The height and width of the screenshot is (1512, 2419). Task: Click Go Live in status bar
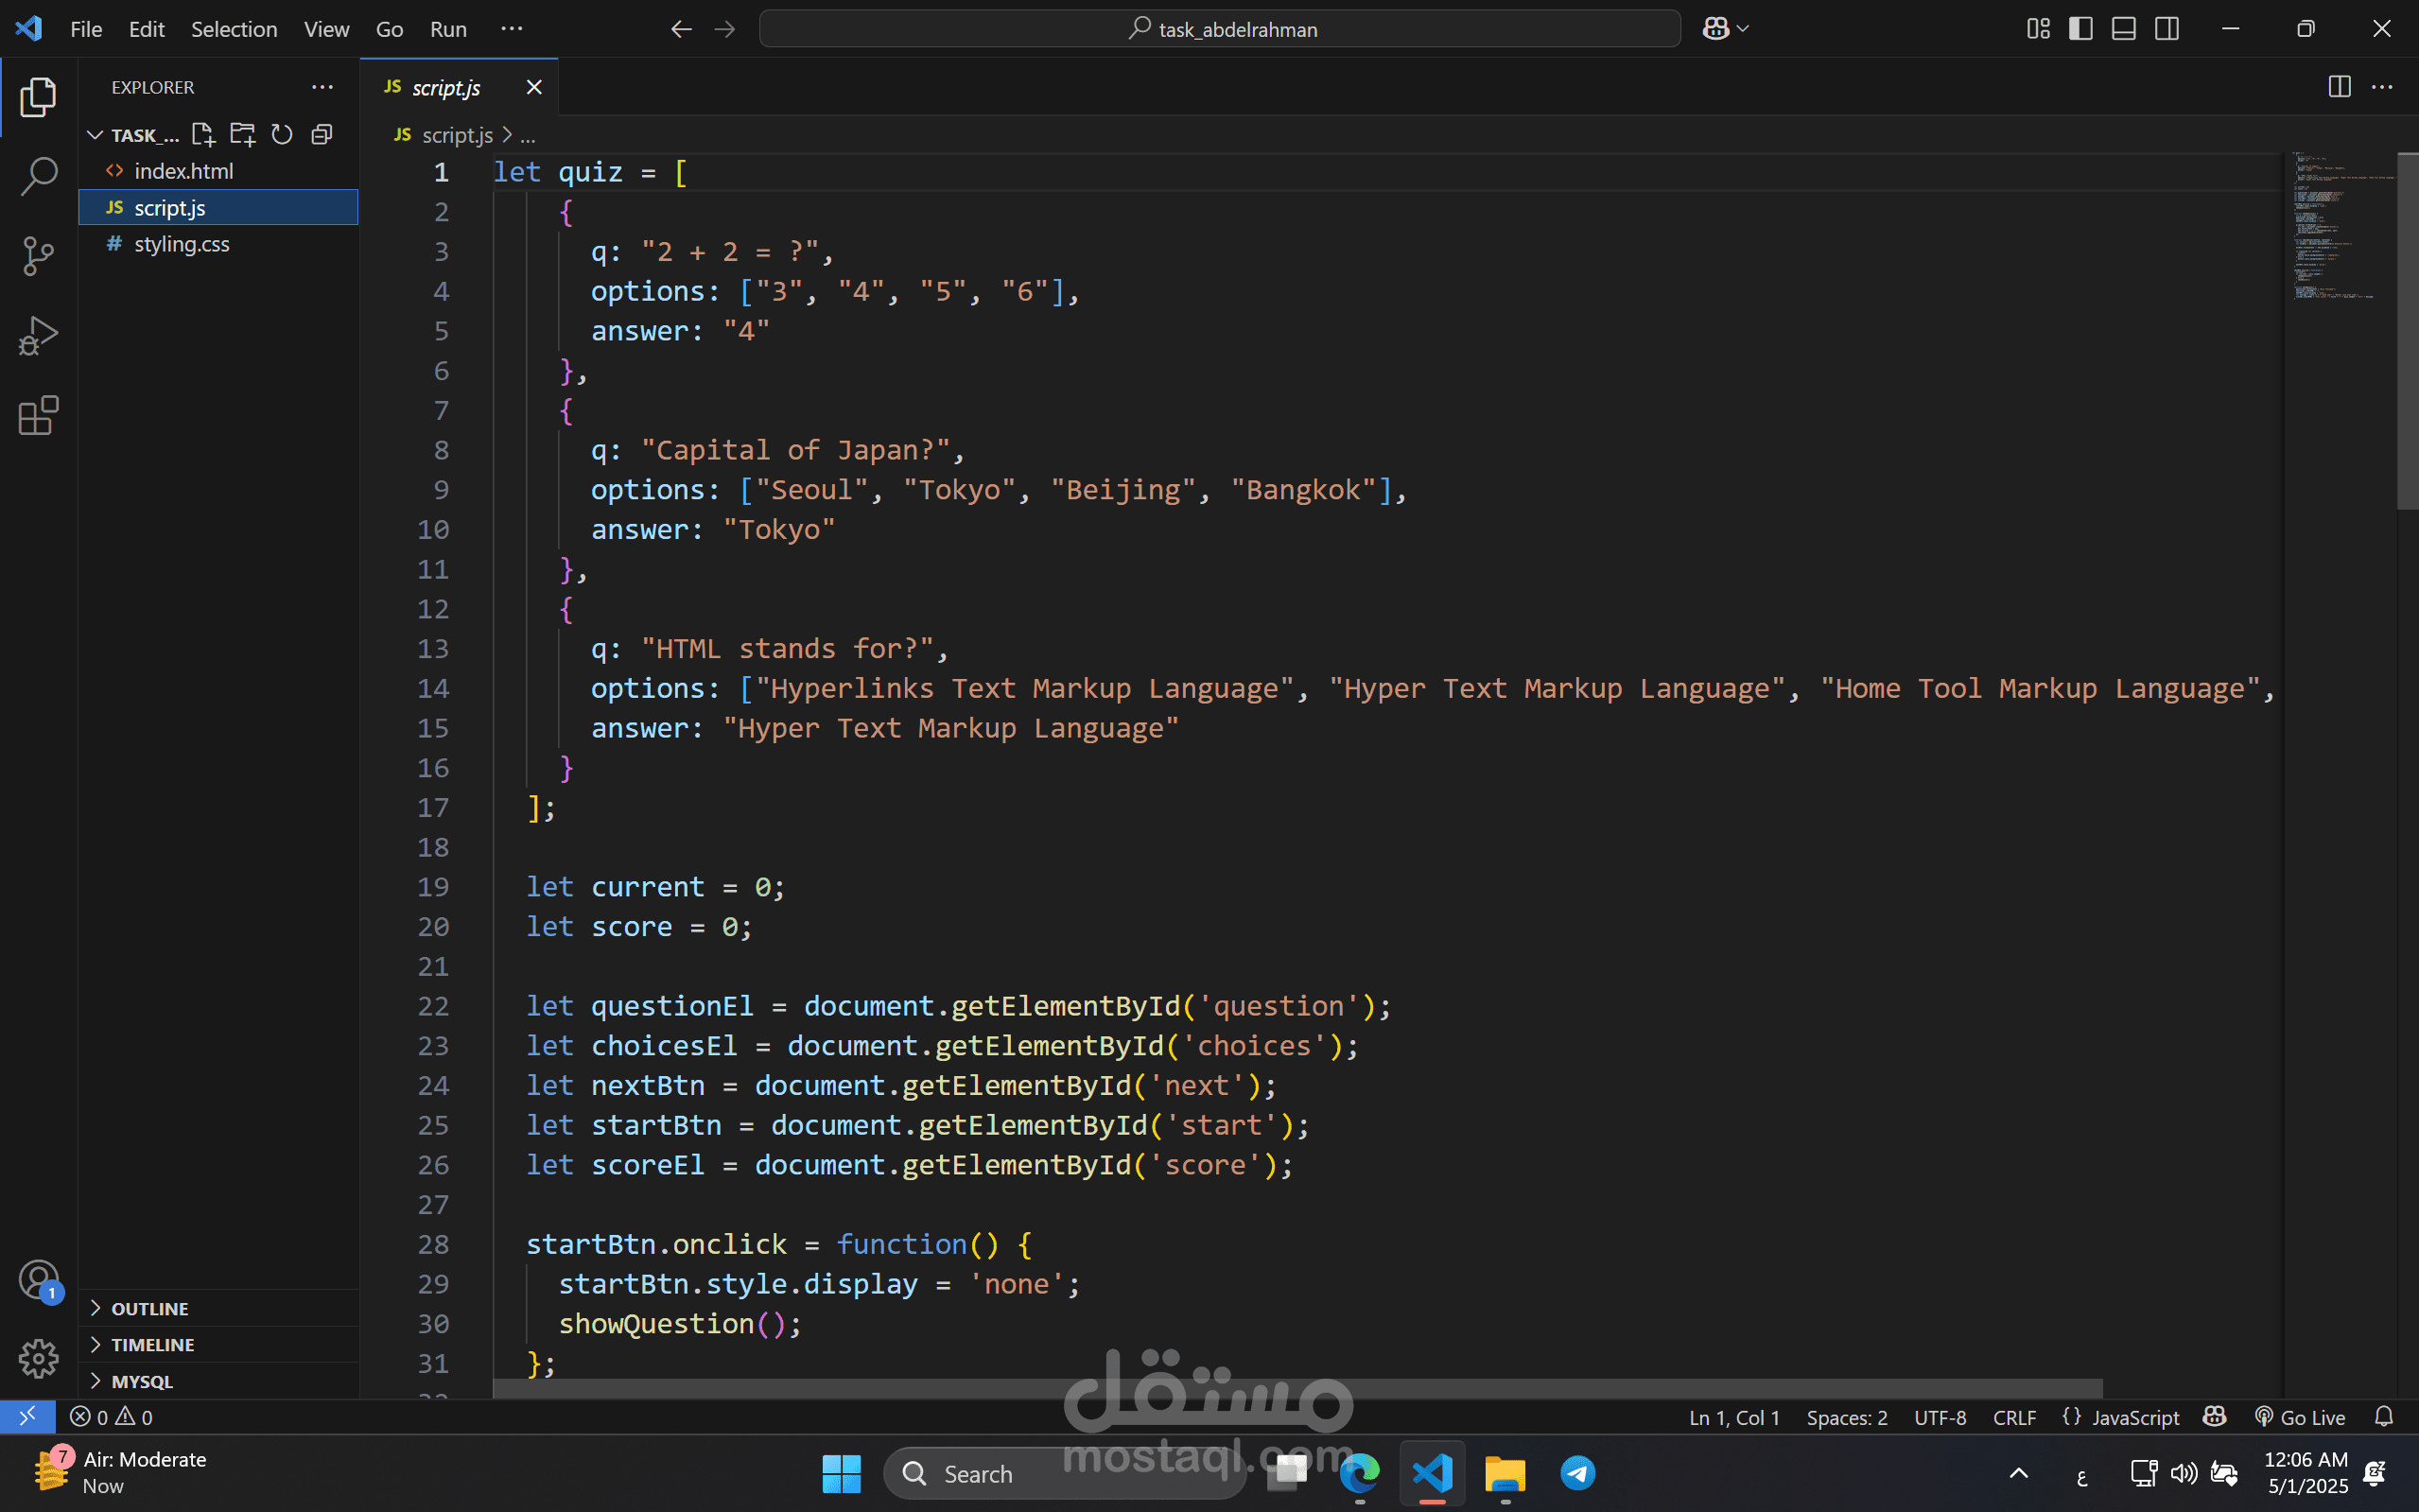2300,1417
